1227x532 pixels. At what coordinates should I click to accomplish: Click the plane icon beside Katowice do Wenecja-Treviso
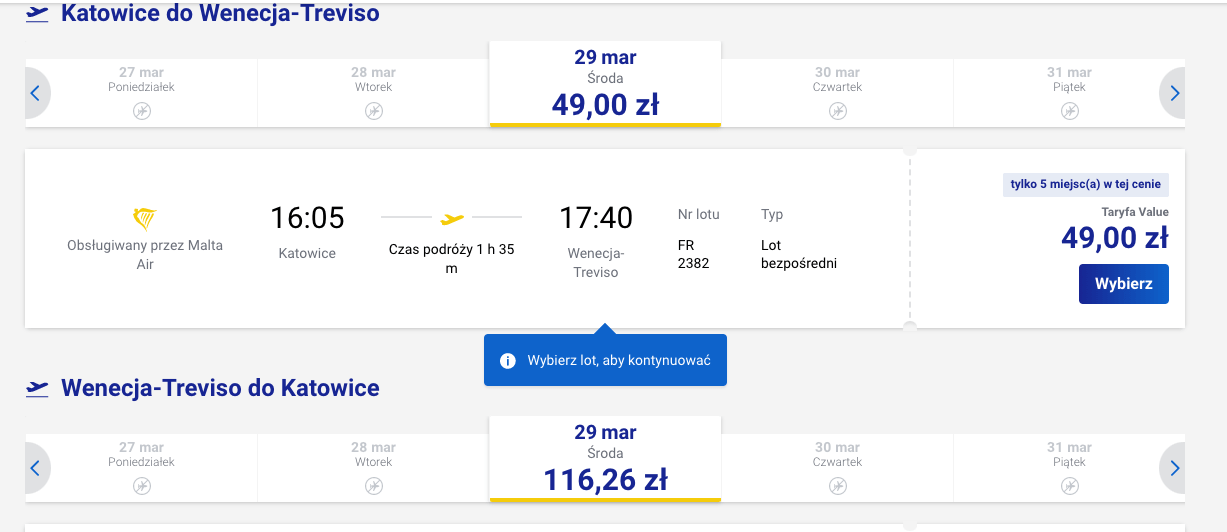[x=38, y=14]
